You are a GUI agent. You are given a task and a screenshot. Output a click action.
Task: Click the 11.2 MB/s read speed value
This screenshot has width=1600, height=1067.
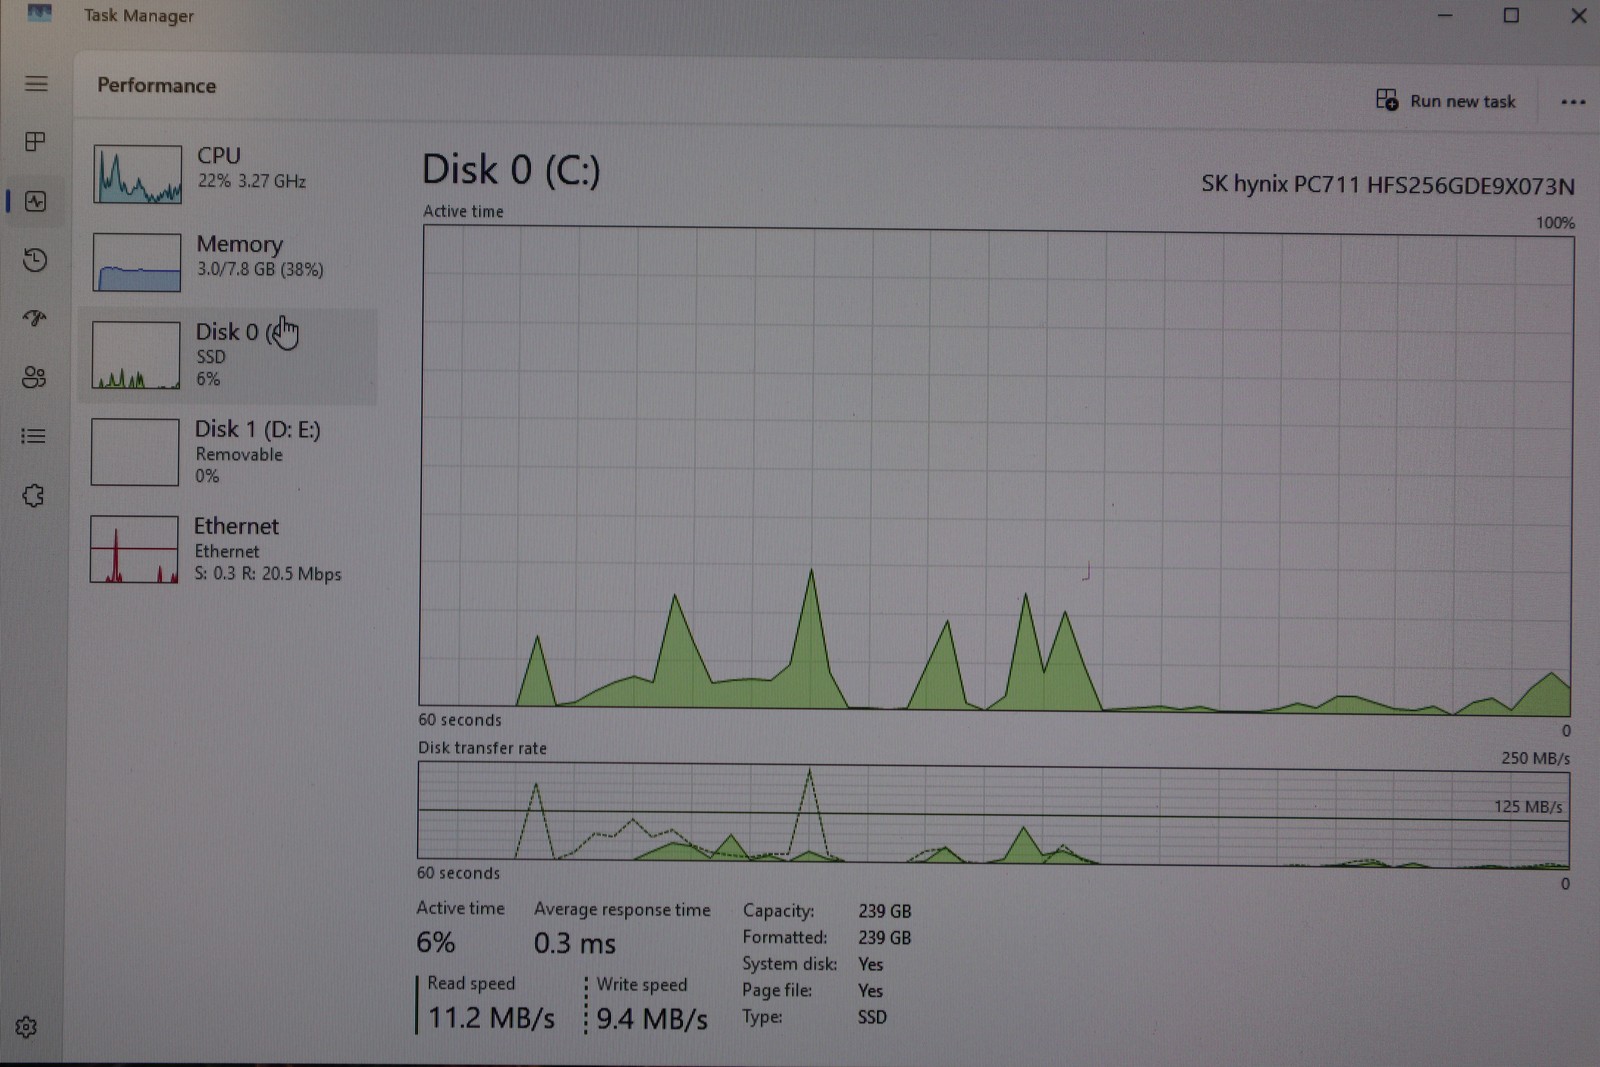tap(491, 1018)
